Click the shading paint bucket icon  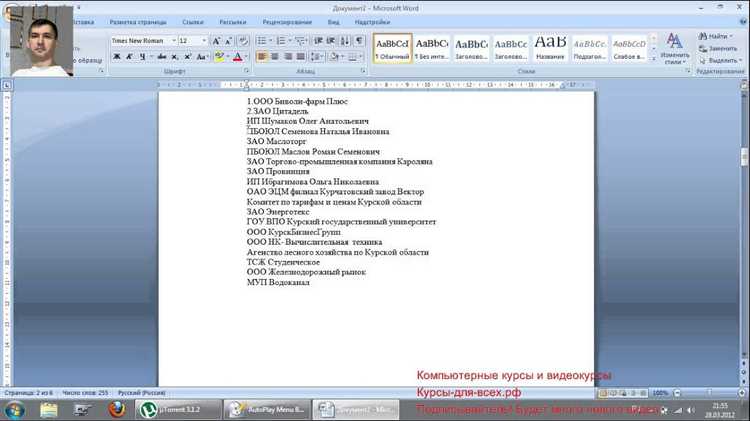pyautogui.click(x=334, y=57)
